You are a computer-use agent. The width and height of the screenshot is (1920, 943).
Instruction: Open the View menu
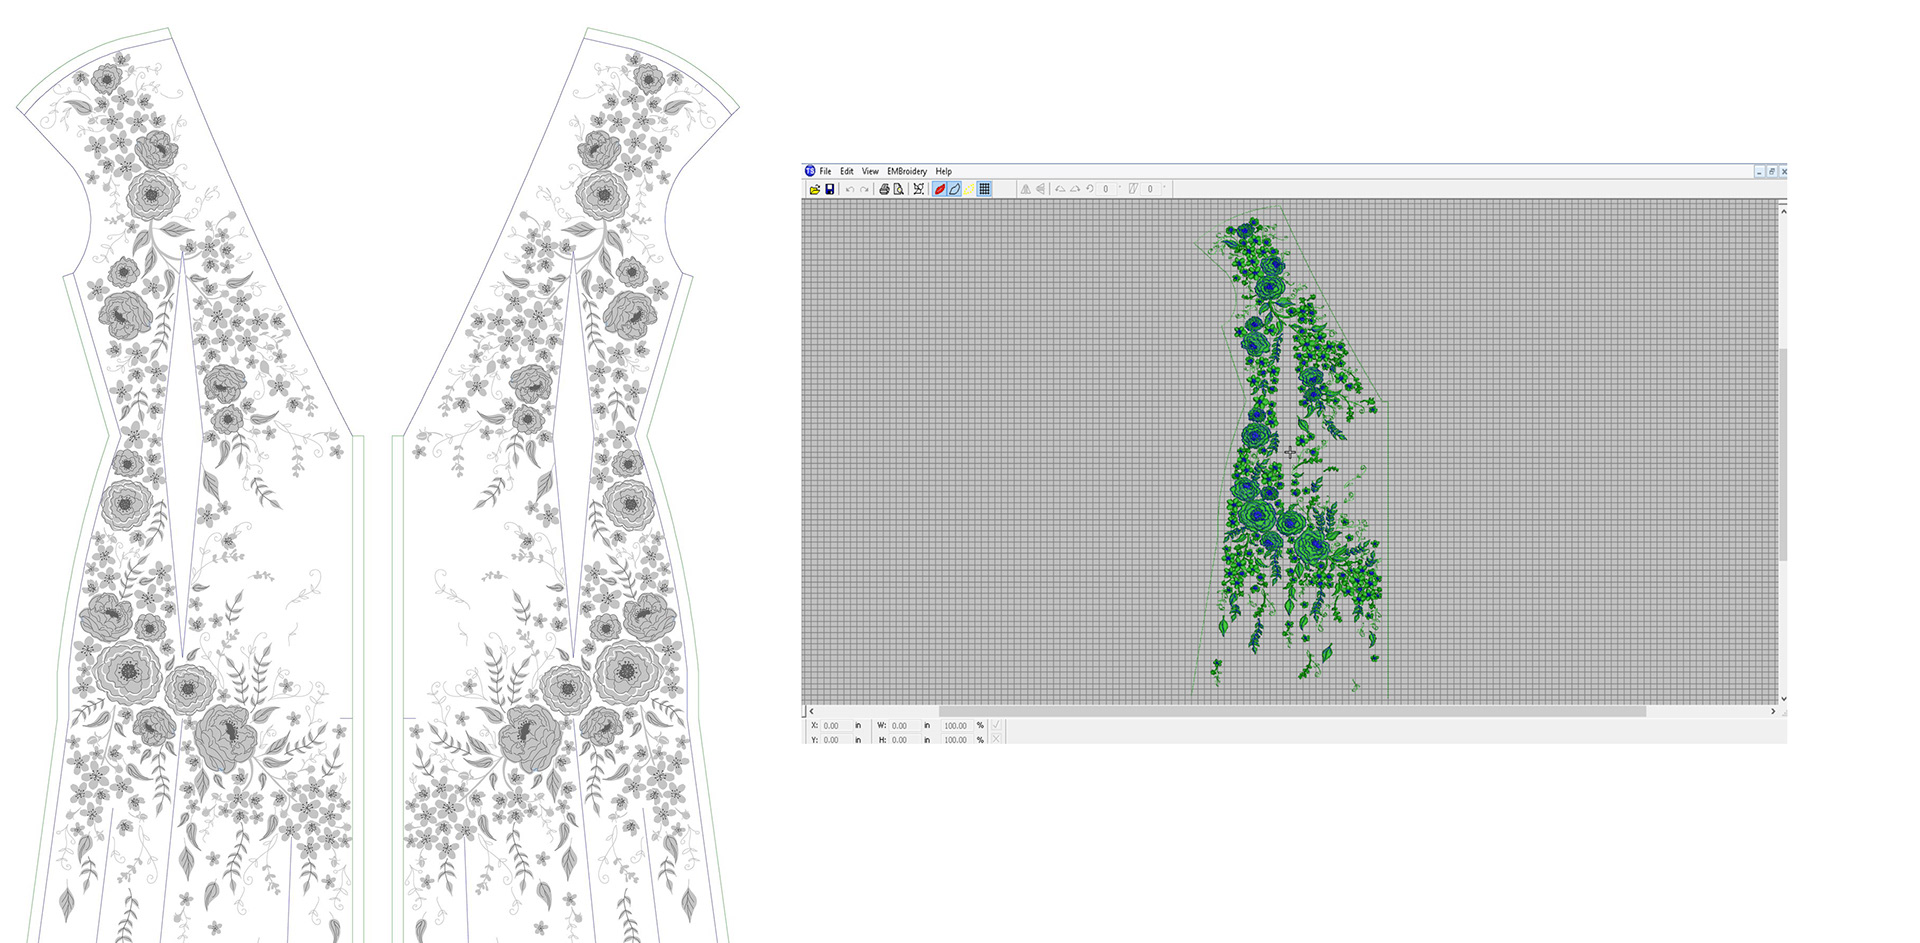click(869, 171)
